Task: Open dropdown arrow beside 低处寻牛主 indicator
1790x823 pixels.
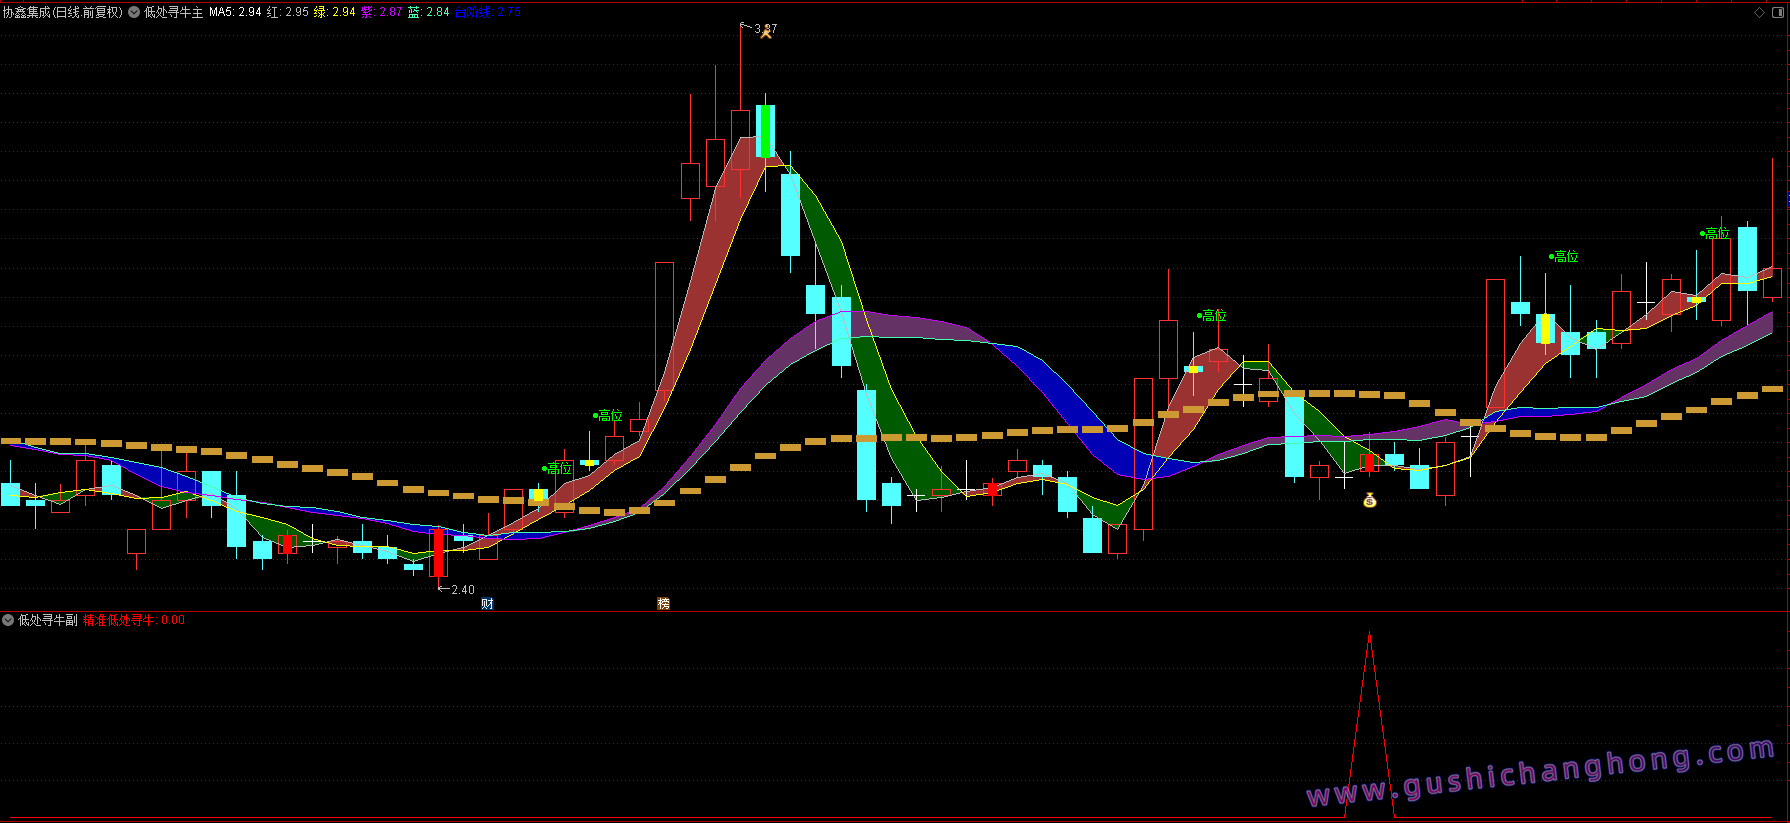Action: (134, 12)
